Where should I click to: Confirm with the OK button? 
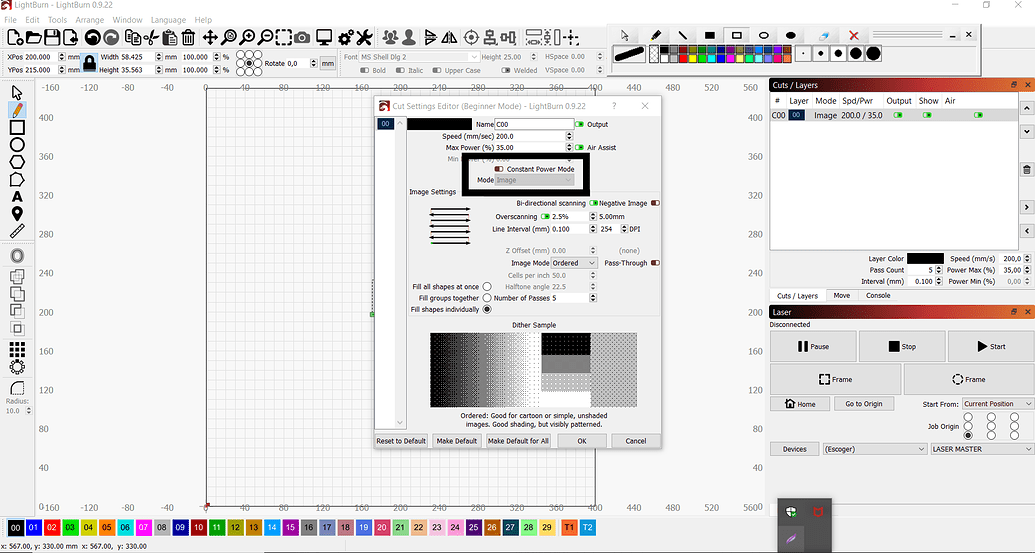(x=582, y=441)
